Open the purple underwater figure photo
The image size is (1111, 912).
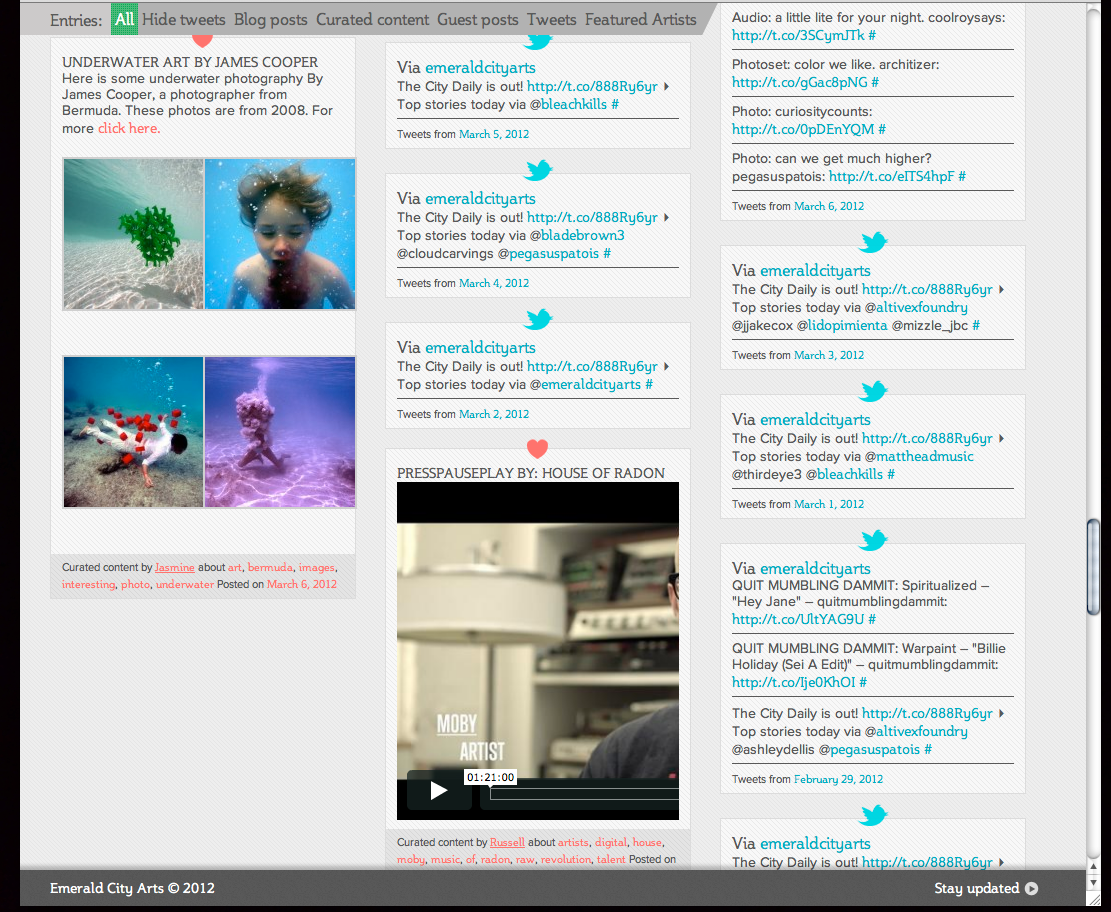pyautogui.click(x=280, y=432)
